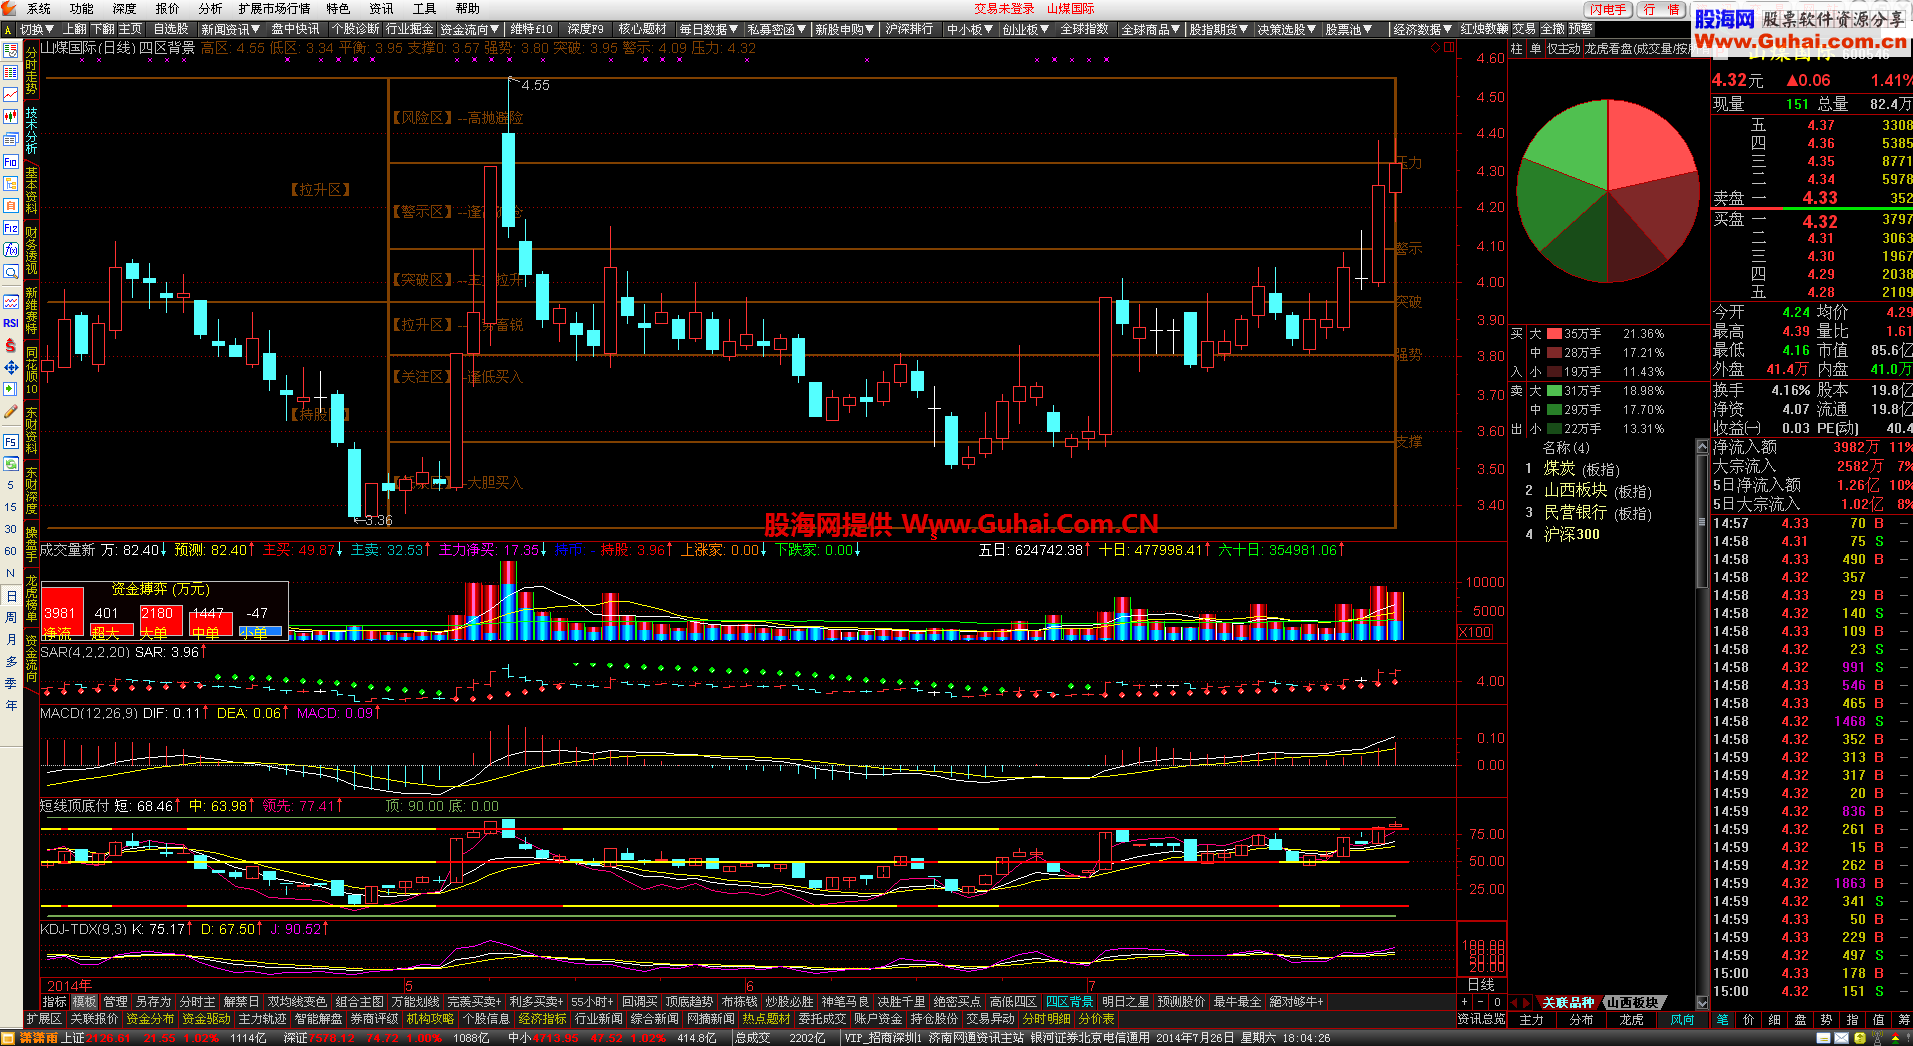This screenshot has width=1913, height=1046.
Task: Click the 分时走势 sidebar tab
Action: tap(32, 69)
